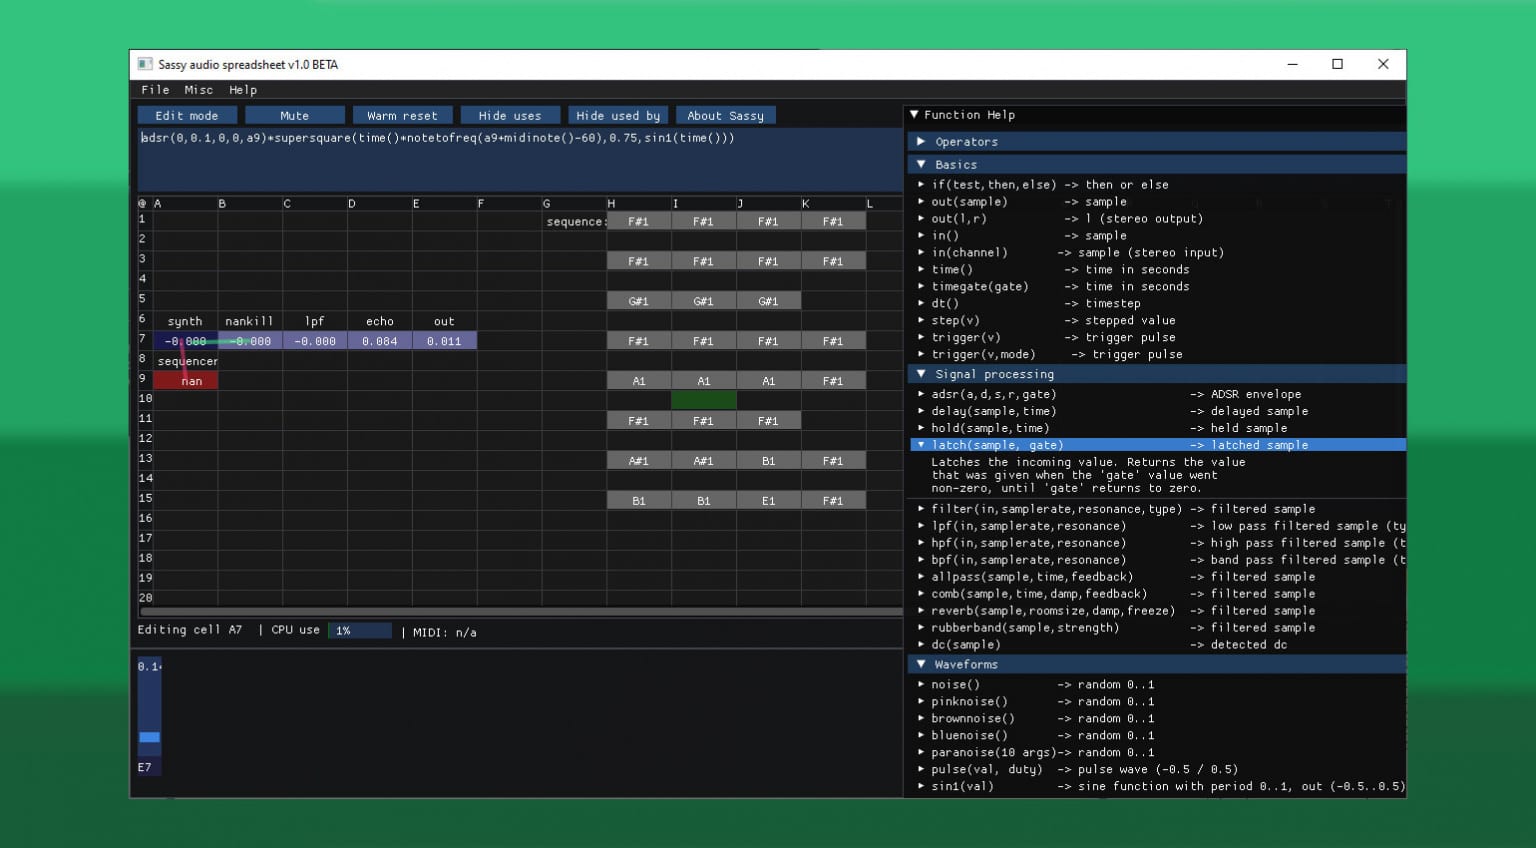Open the File menu
Screen dimensions: 1536x848
click(155, 90)
